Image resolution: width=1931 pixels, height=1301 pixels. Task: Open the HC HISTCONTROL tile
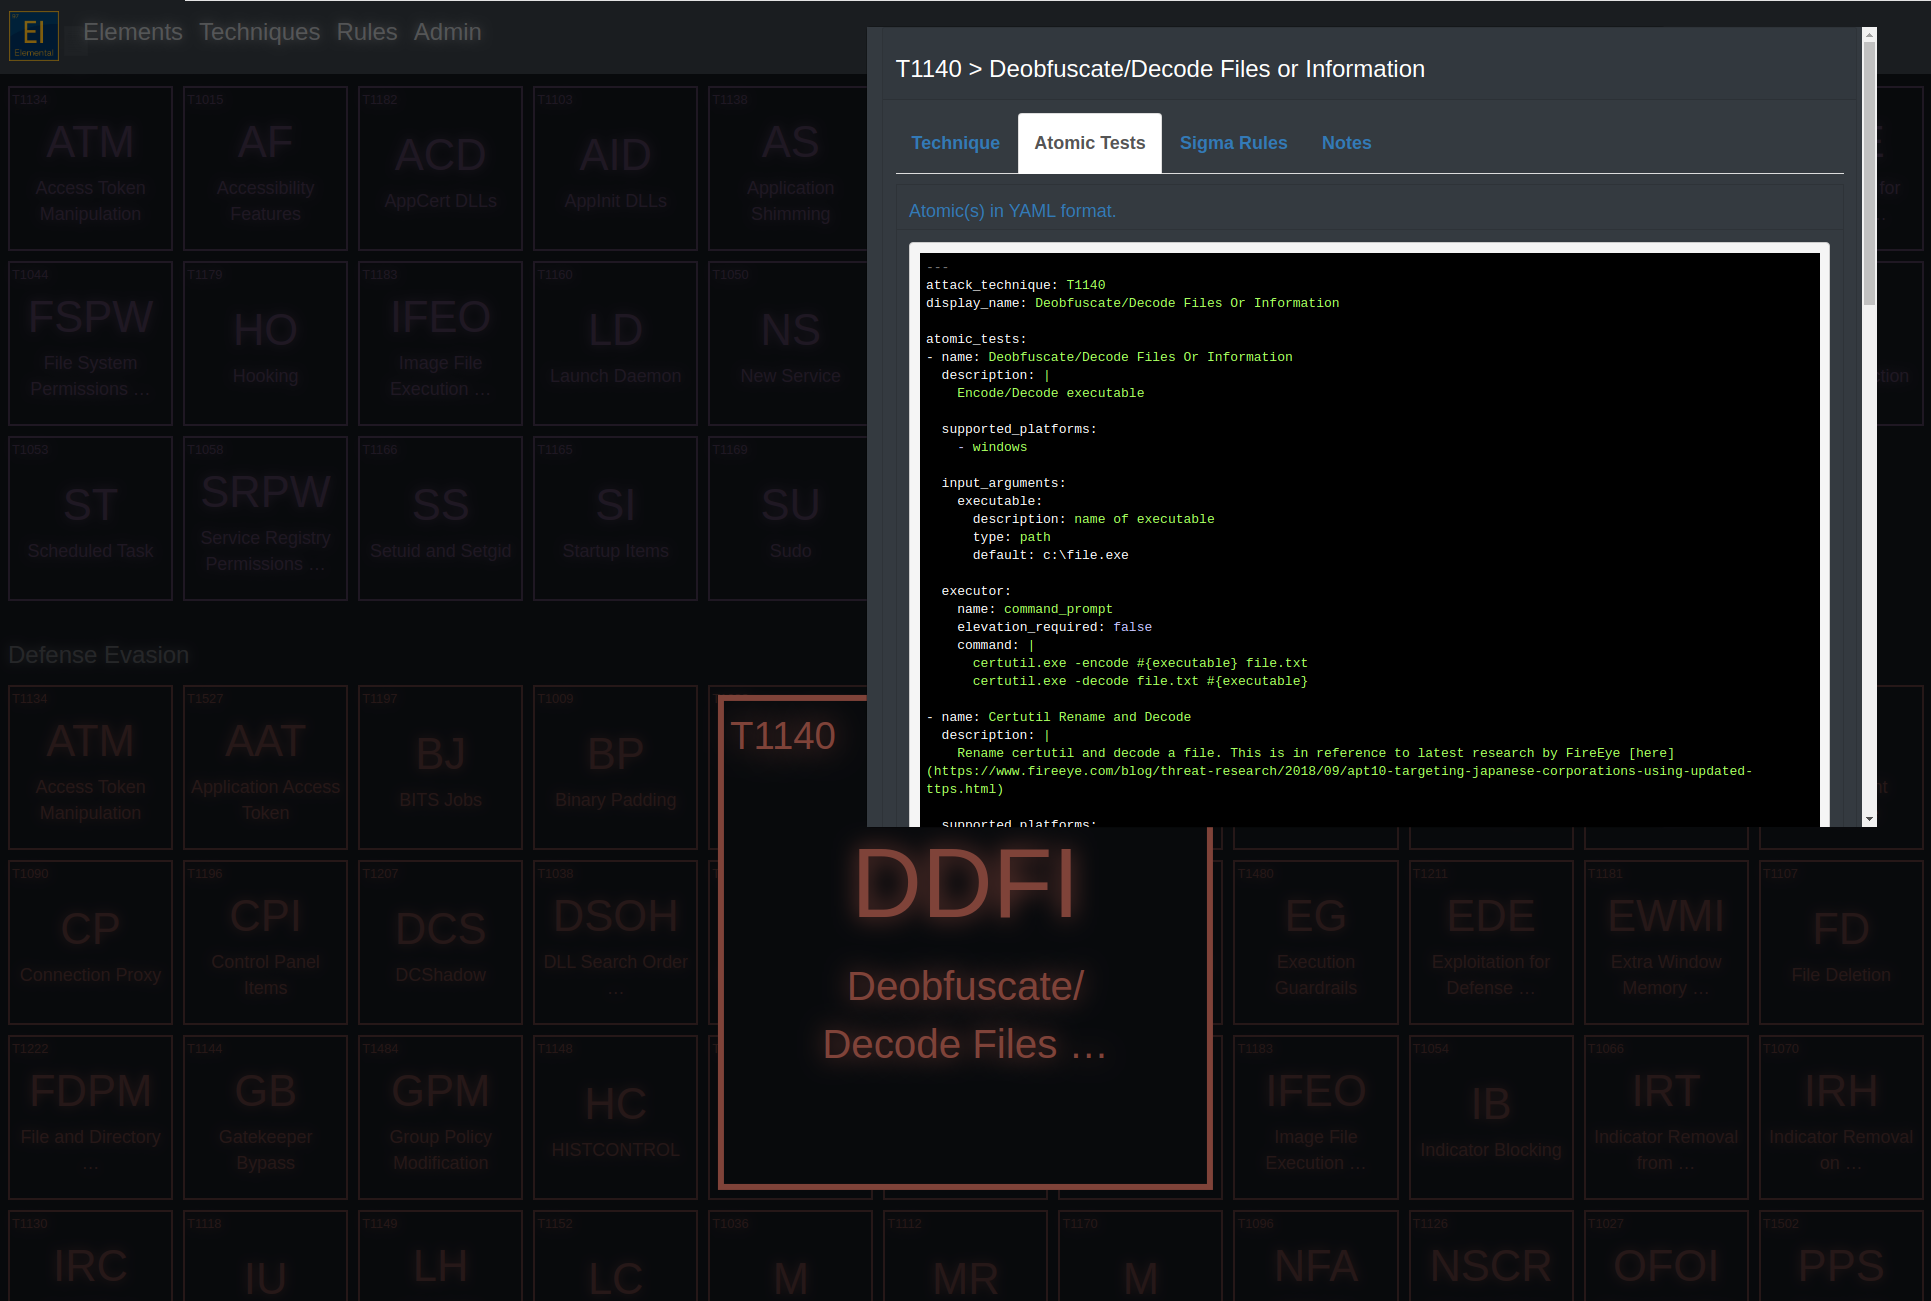tap(616, 1117)
